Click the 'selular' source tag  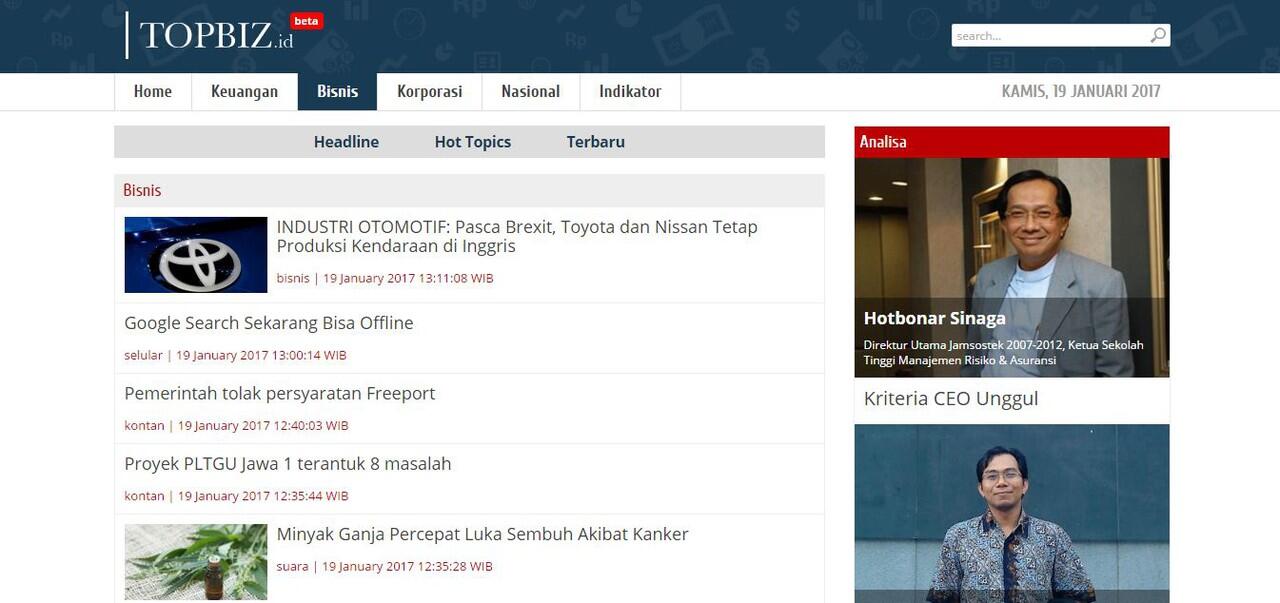pos(143,355)
